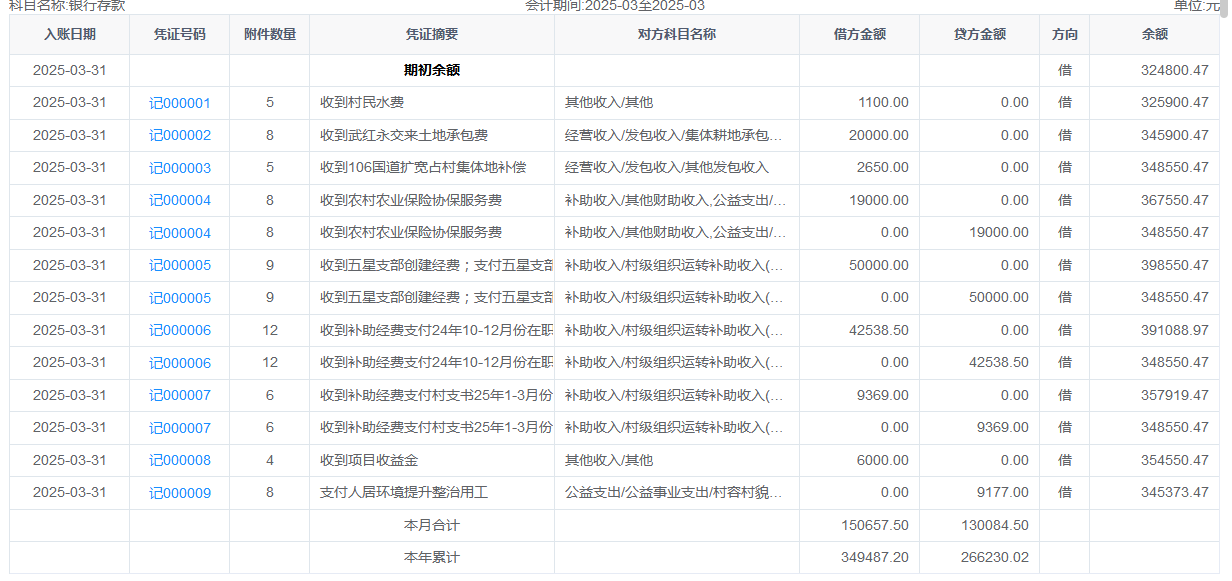This screenshot has width=1232, height=581.
Task: Select the 借方金额 column header
Action: 860,35
